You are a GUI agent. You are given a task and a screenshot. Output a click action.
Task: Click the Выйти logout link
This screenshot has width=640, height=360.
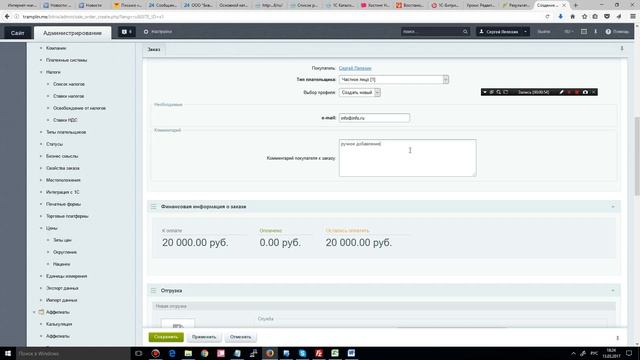543,31
